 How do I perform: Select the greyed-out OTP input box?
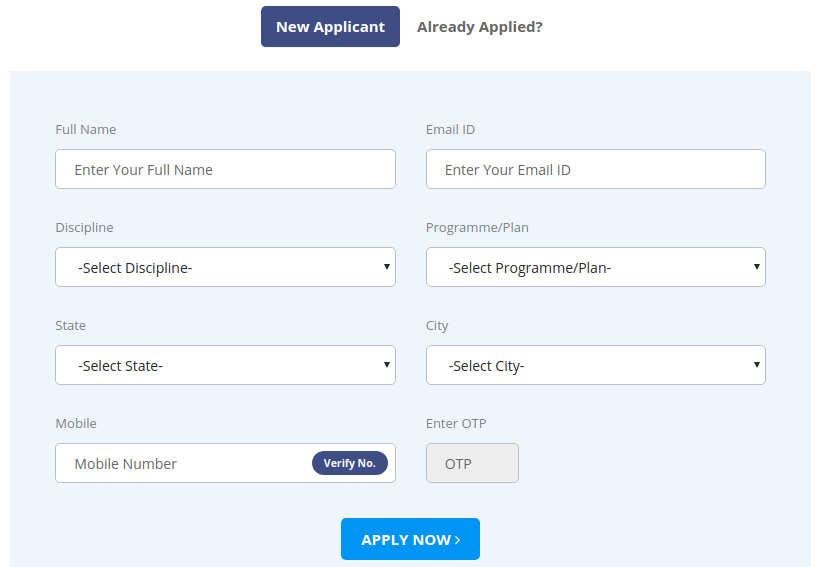point(472,463)
